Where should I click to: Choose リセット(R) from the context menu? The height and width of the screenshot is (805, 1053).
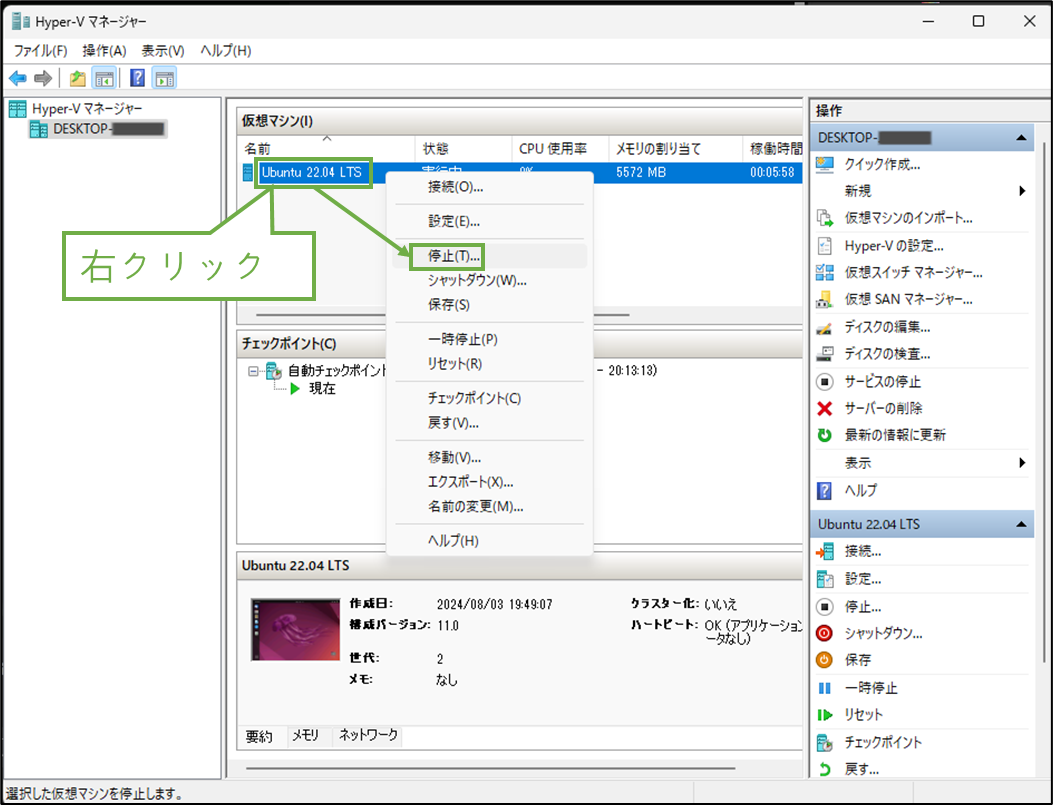(x=490, y=364)
